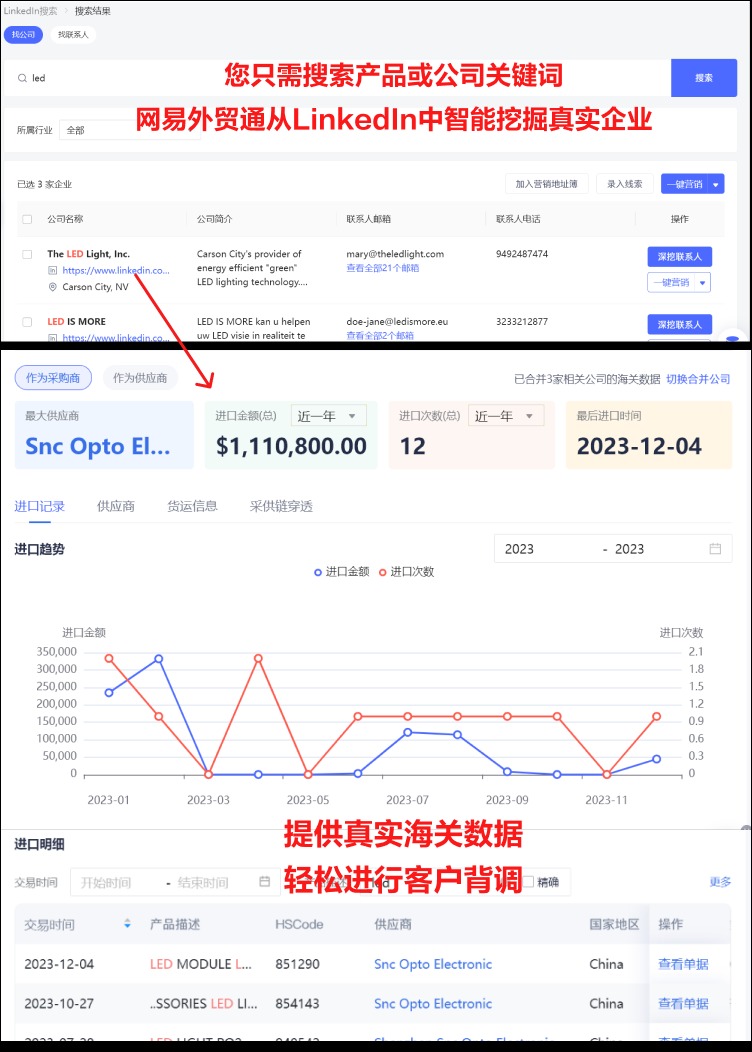Open the 供应商 tab
752x1052 pixels.
pos(115,507)
